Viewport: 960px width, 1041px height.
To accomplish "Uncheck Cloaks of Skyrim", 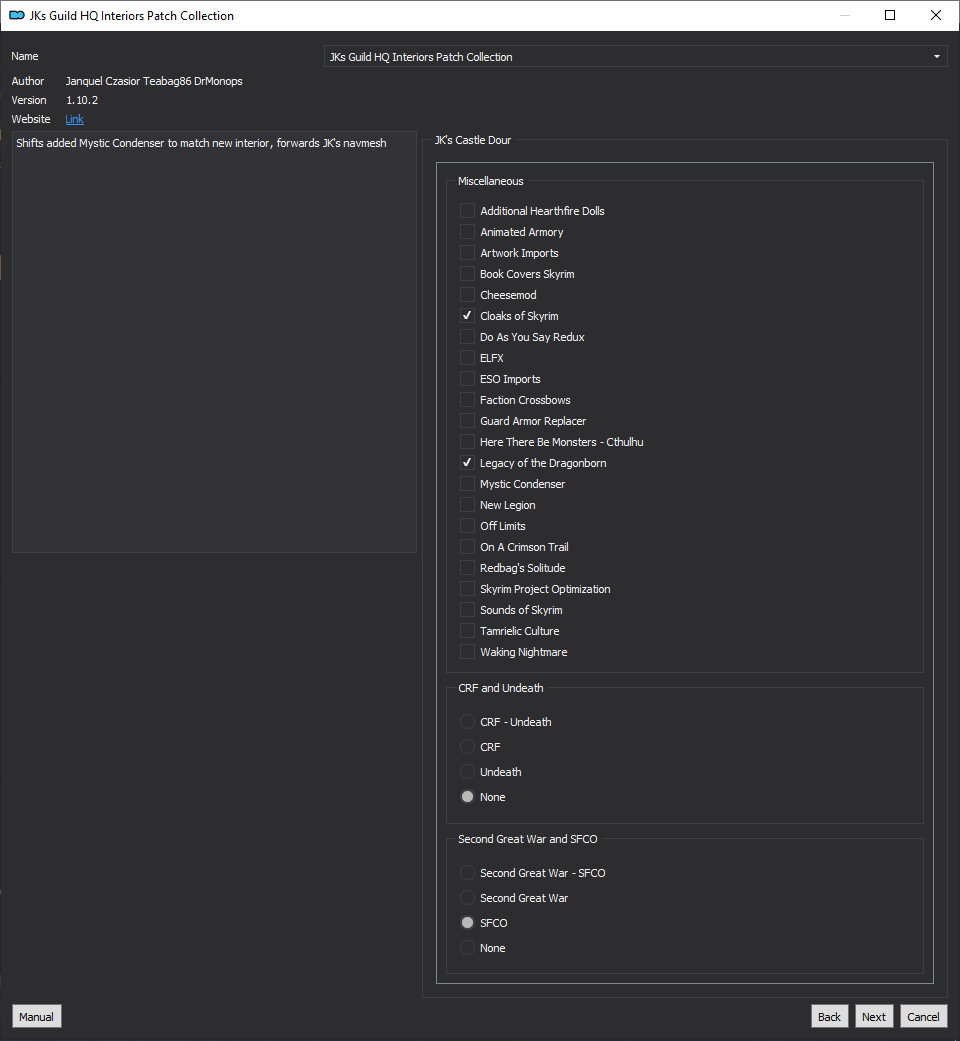I will (x=467, y=315).
